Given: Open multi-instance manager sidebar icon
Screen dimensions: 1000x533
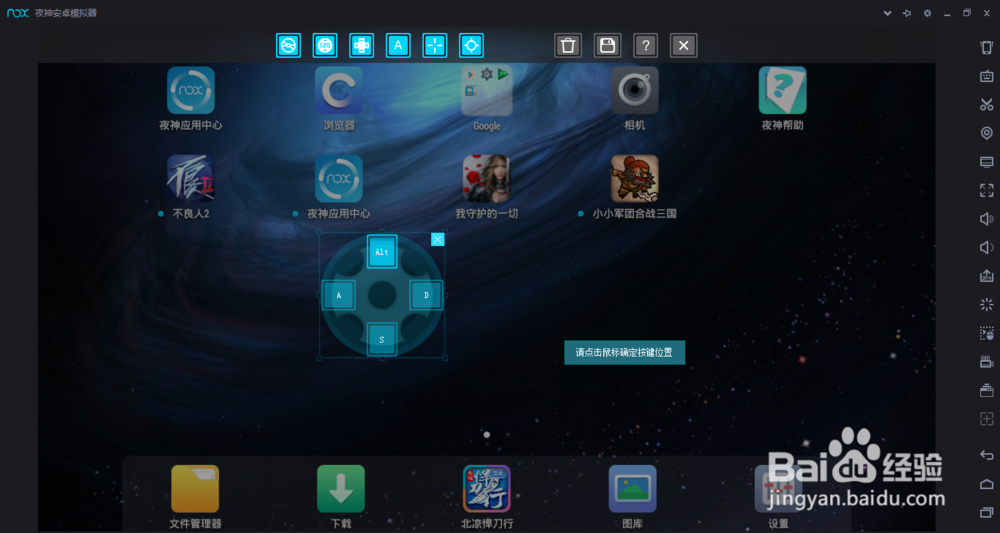Looking at the screenshot, I should click(x=986, y=390).
